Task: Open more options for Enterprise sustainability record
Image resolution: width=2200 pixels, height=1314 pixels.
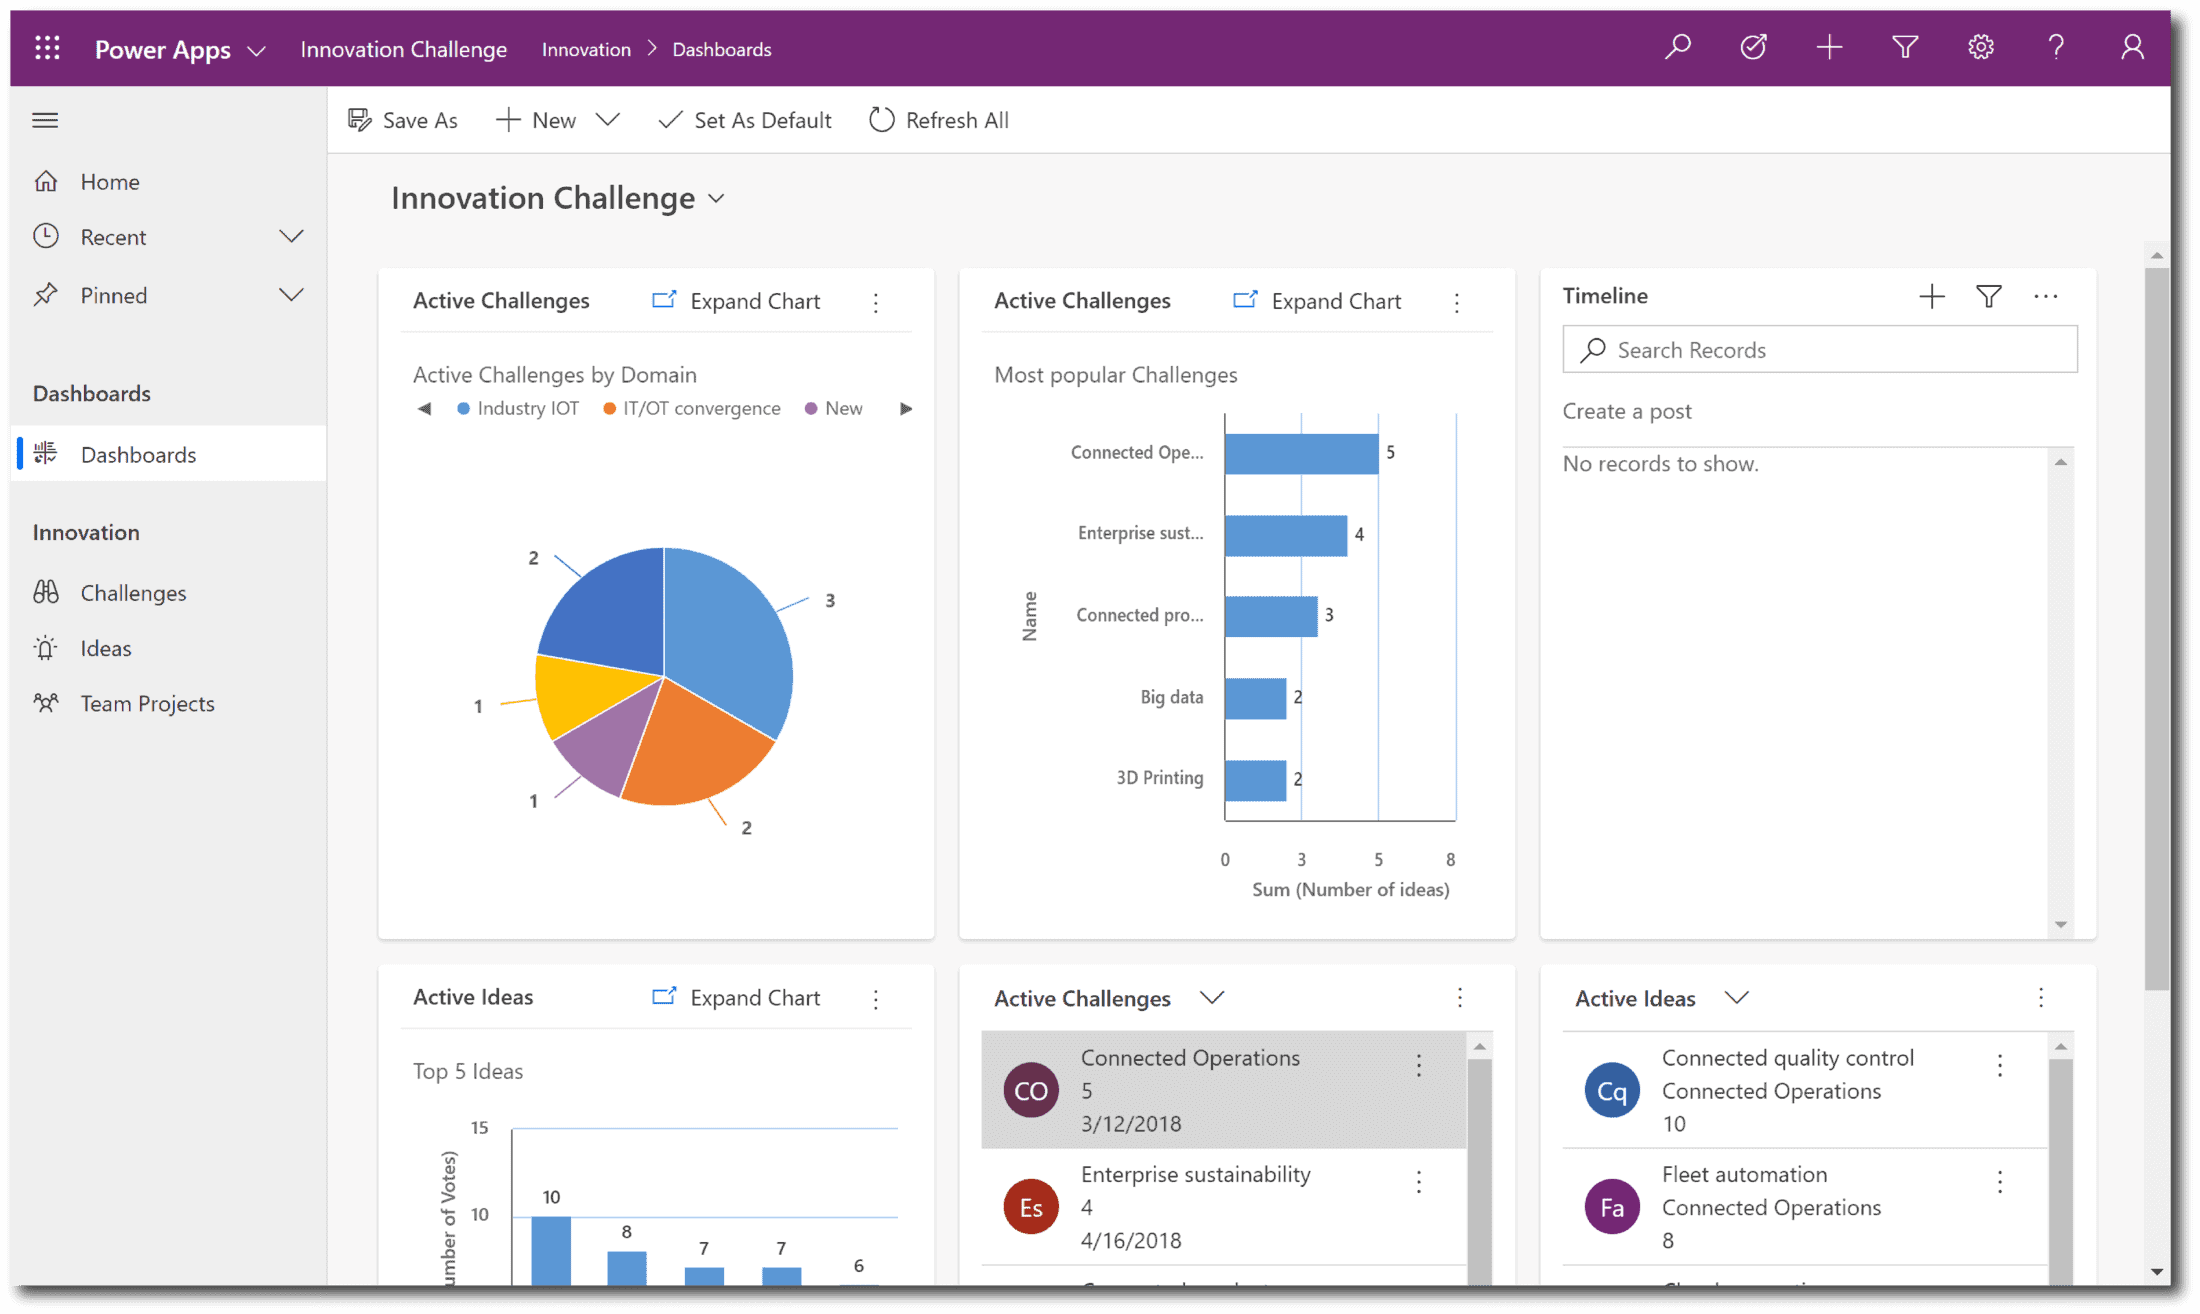Action: pos(1419,1182)
